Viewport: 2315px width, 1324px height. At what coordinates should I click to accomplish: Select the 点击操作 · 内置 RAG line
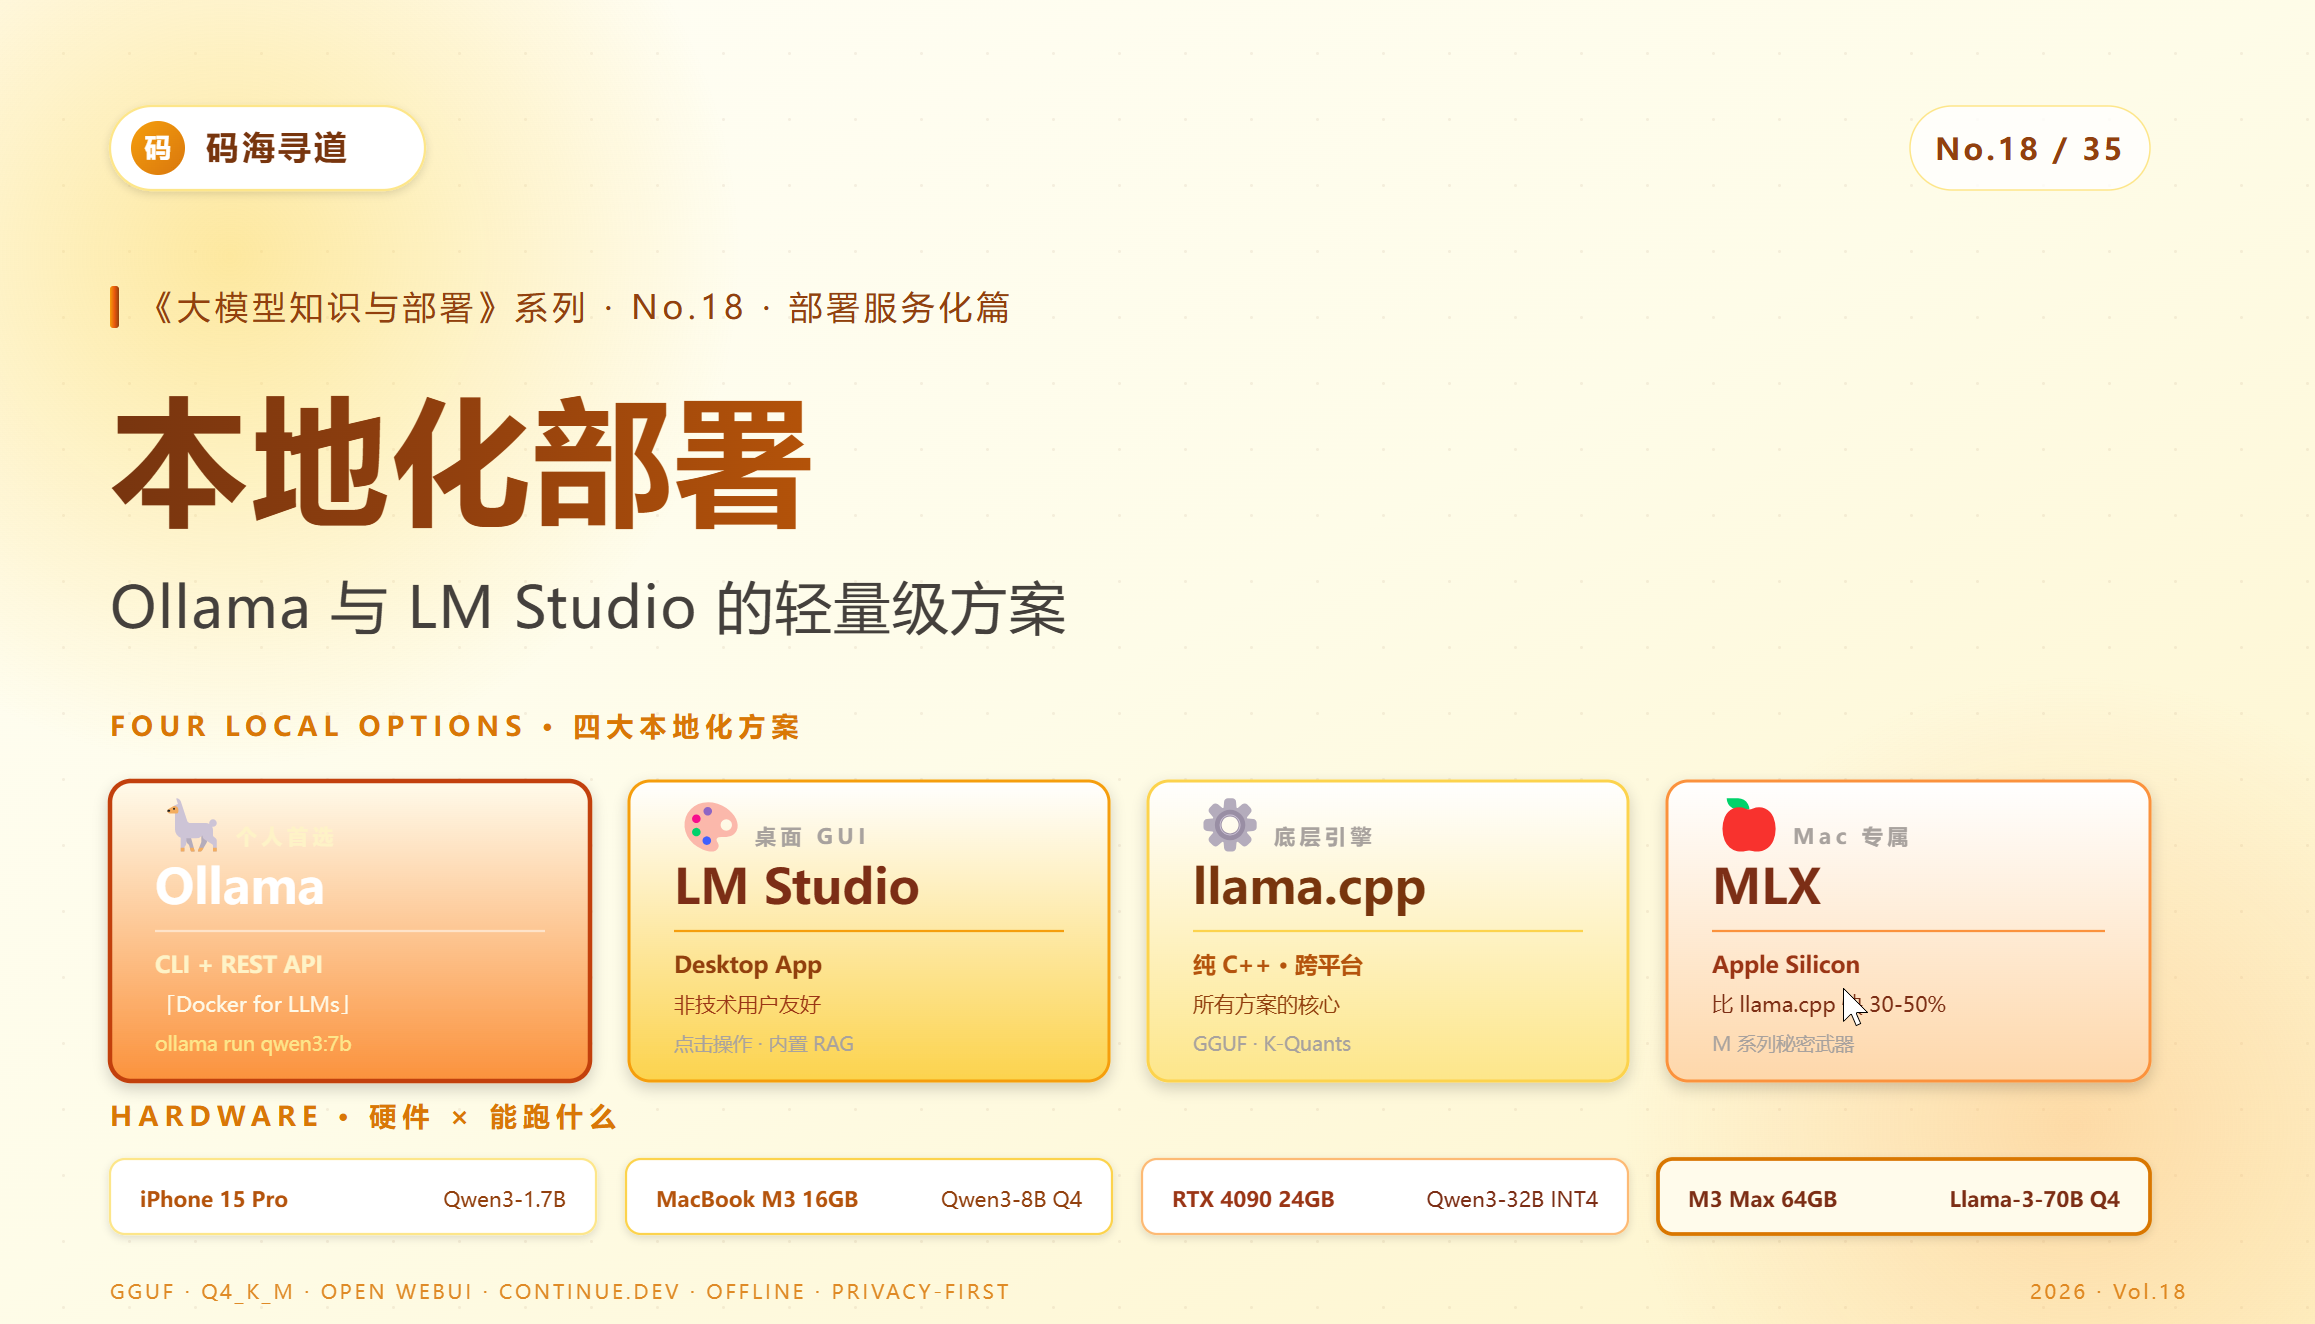[x=764, y=1044]
